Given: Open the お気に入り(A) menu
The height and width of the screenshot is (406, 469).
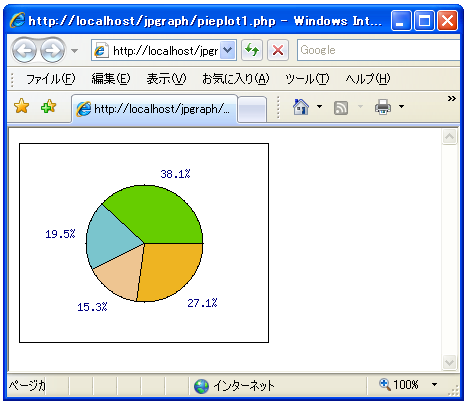Looking at the screenshot, I should click(235, 79).
